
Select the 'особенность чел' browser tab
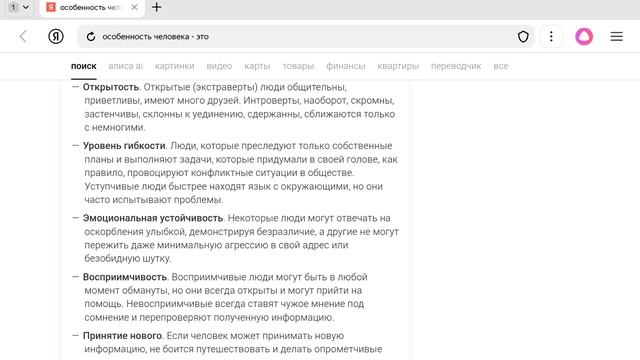pyautogui.click(x=92, y=8)
